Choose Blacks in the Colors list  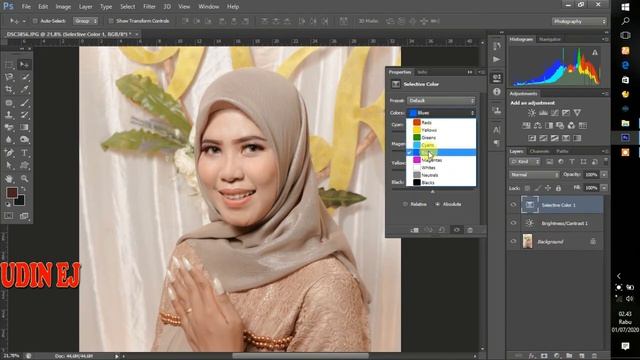click(441, 182)
